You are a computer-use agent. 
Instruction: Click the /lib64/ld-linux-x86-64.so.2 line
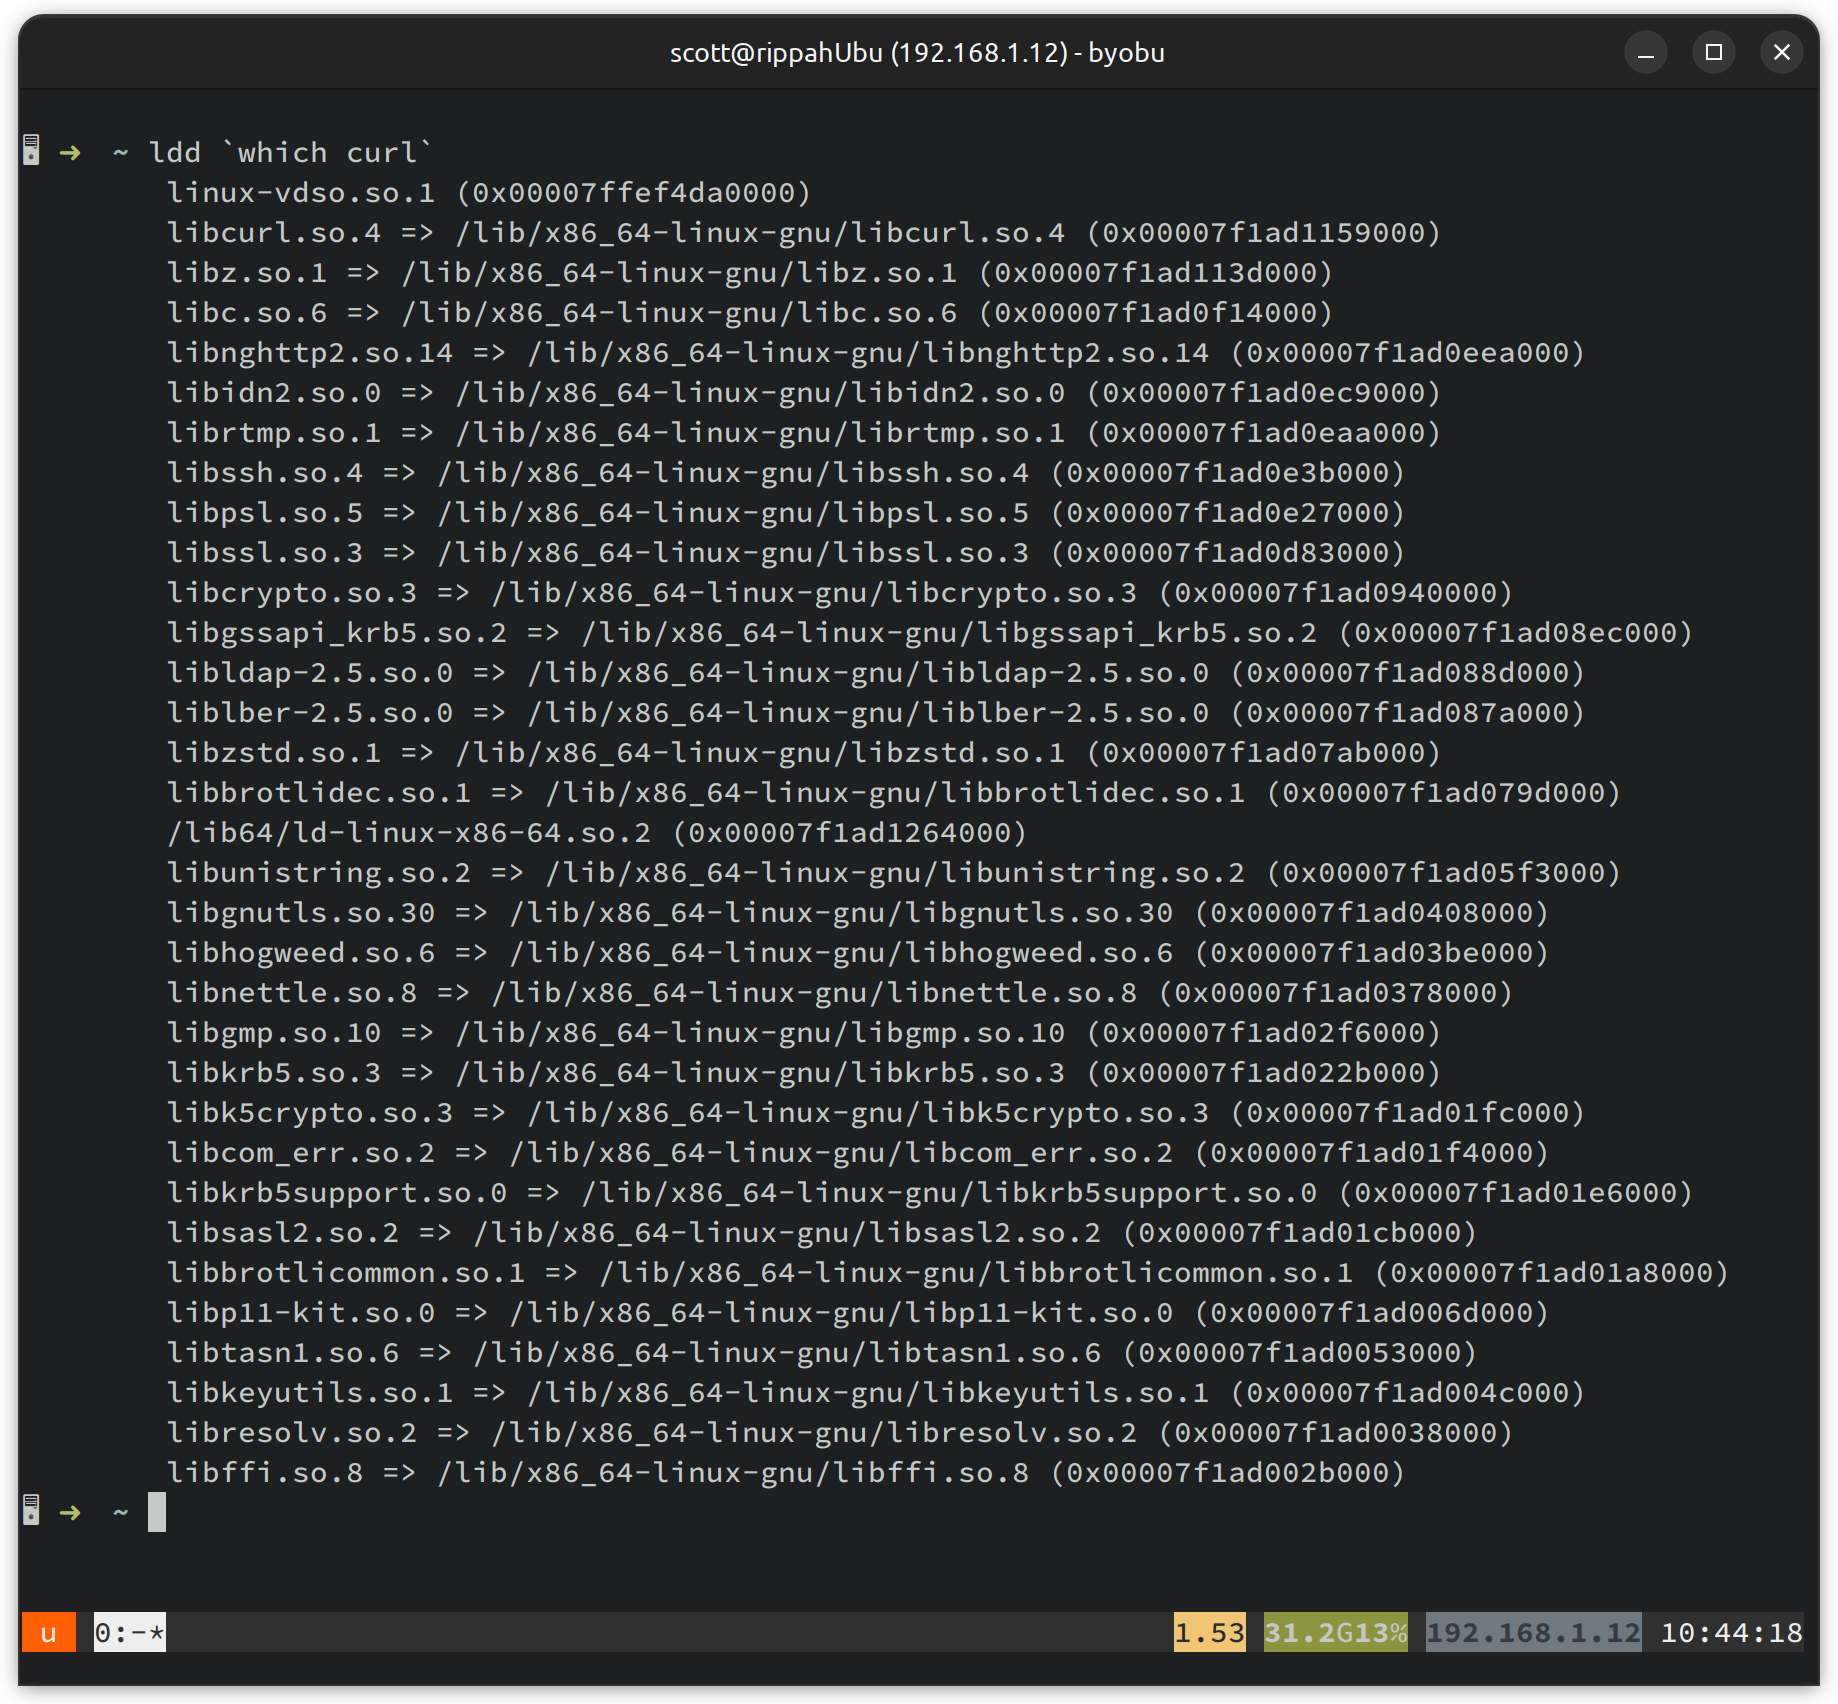[x=408, y=833]
